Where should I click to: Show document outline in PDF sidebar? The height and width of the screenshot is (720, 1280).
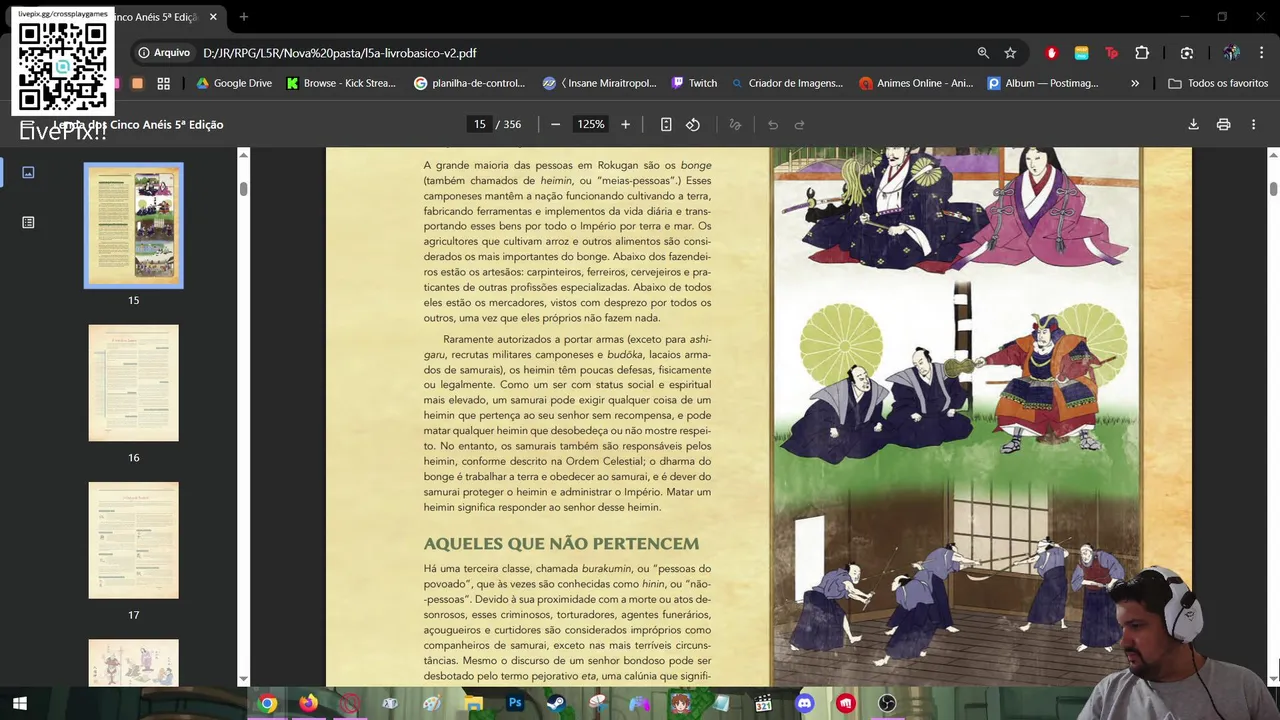click(28, 222)
